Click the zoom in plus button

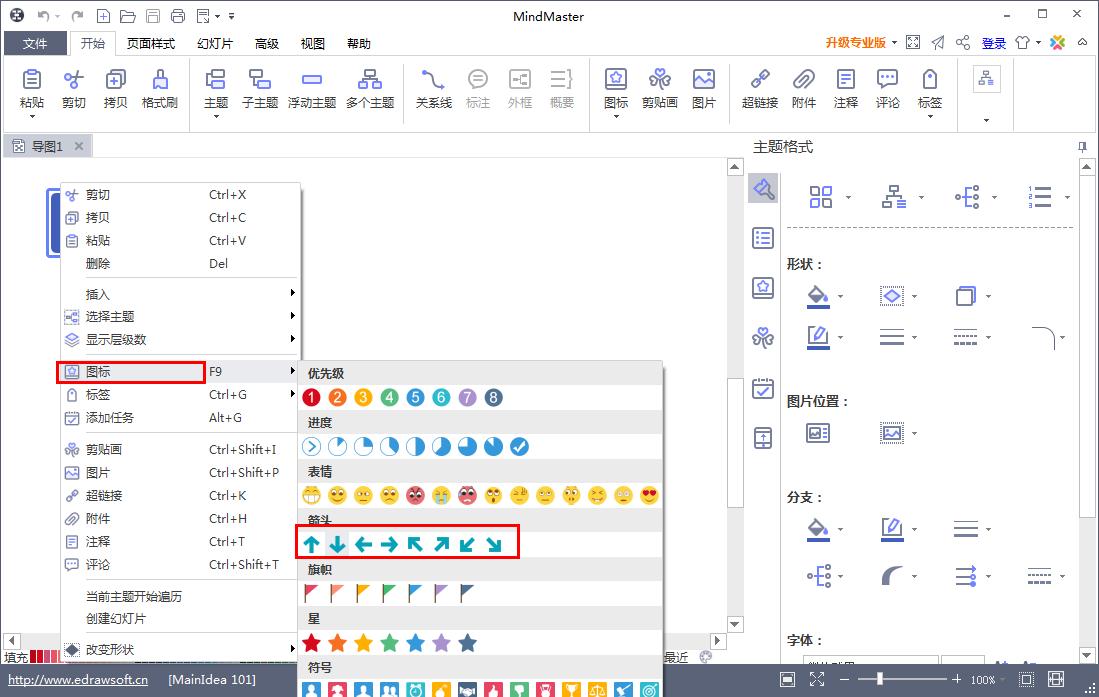[x=956, y=679]
